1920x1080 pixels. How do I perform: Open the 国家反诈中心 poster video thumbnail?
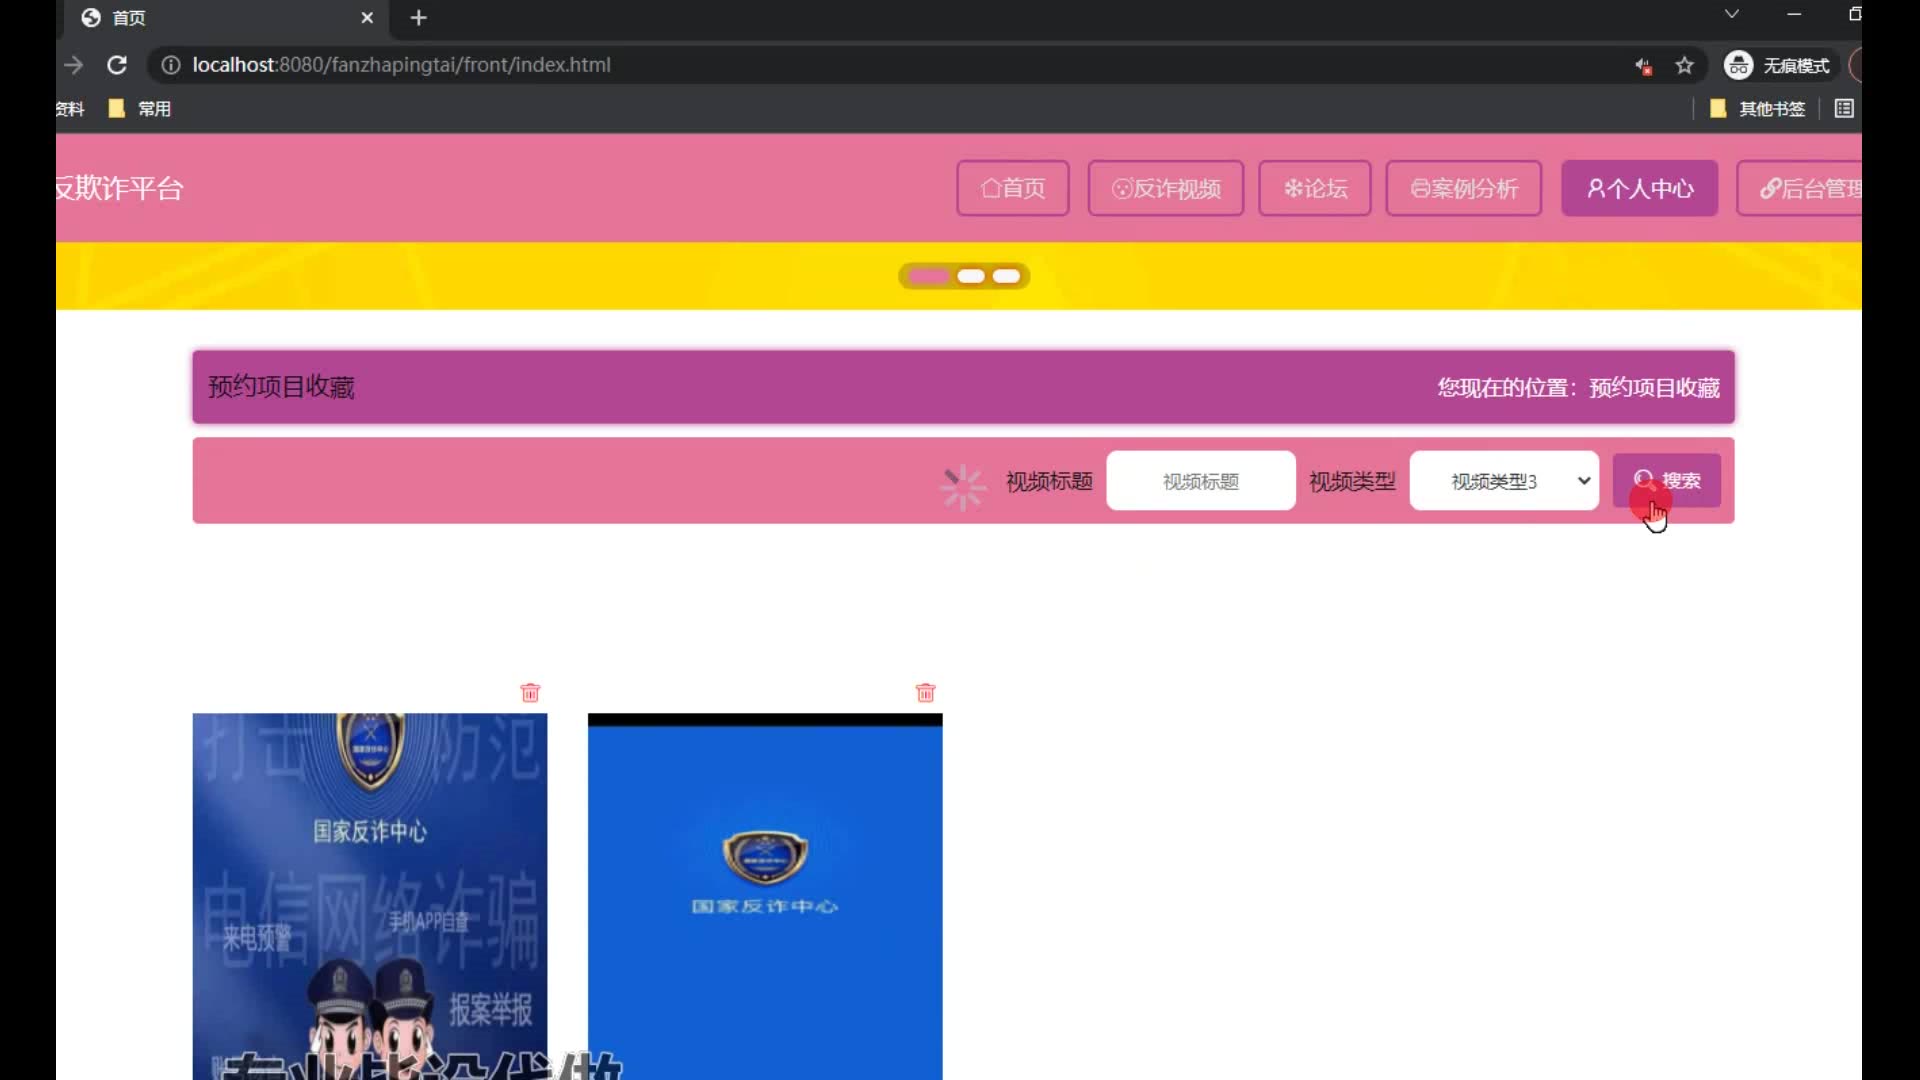click(370, 896)
